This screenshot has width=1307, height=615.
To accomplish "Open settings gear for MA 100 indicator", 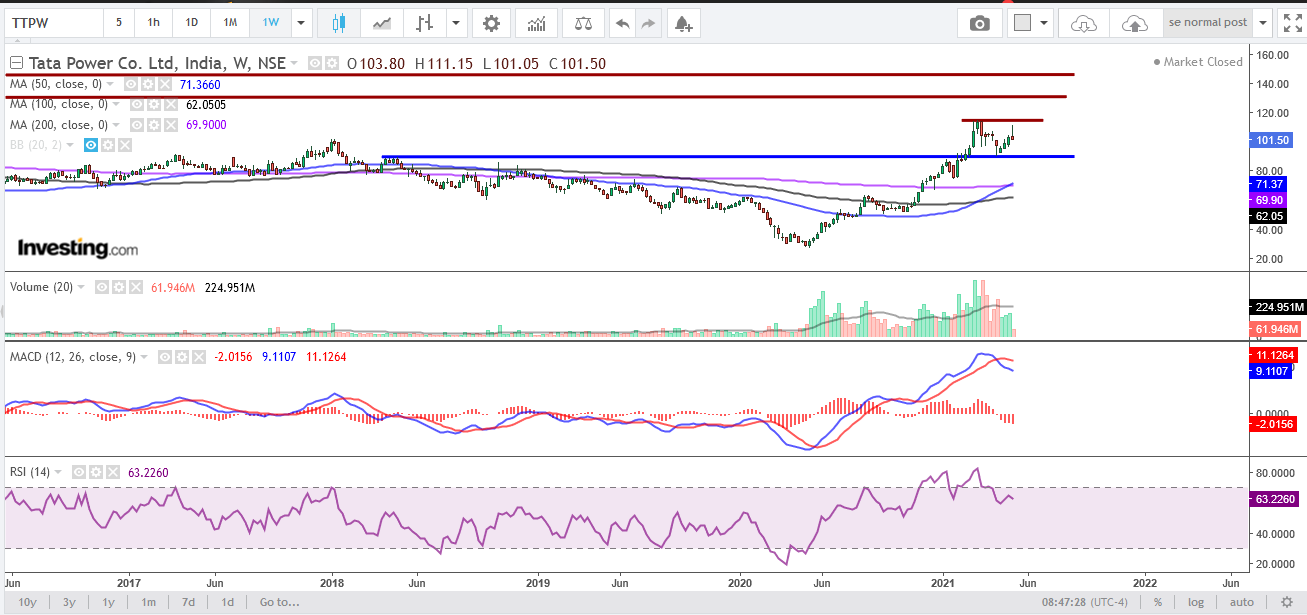I will click(153, 104).
